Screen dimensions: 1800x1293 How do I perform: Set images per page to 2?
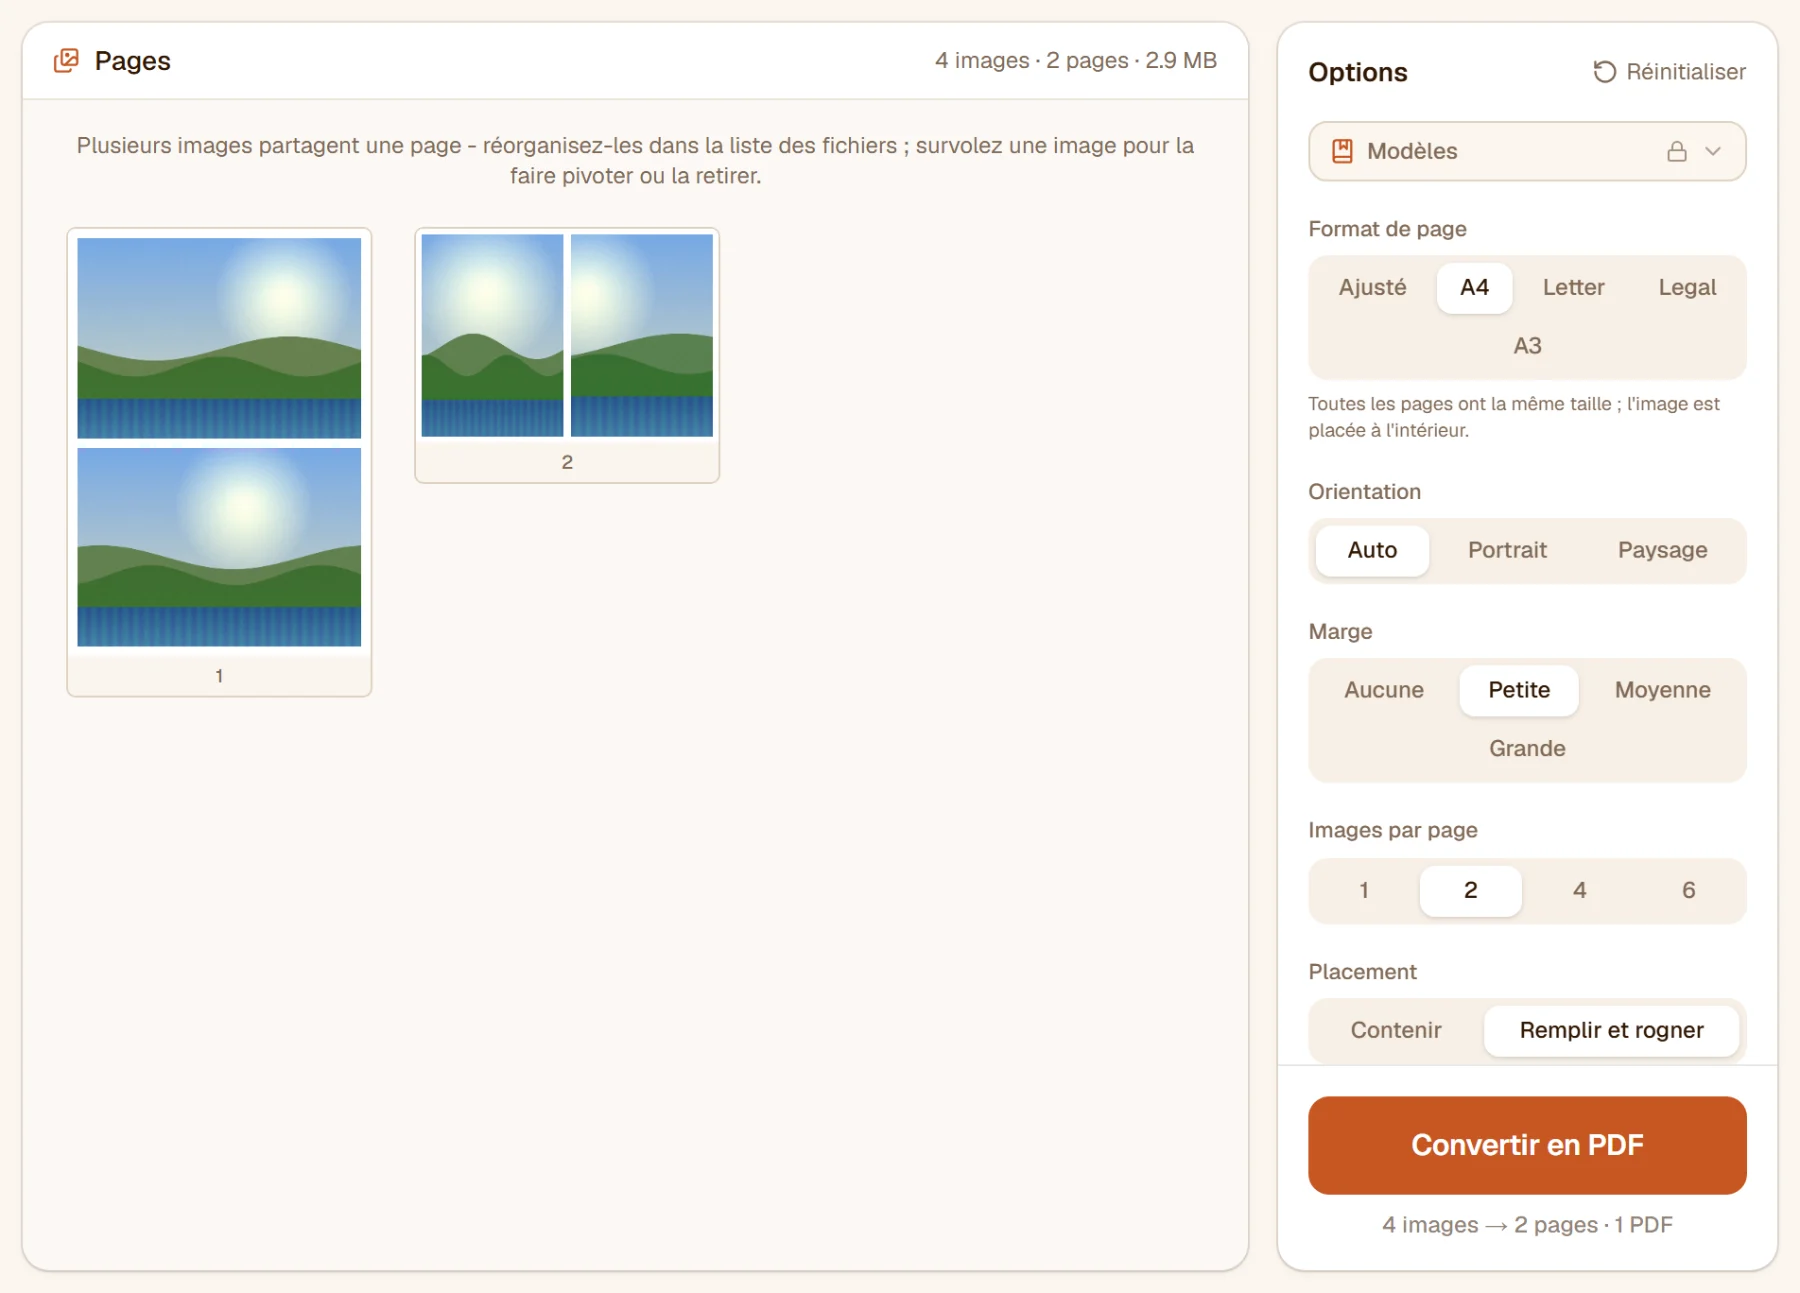coord(1471,891)
